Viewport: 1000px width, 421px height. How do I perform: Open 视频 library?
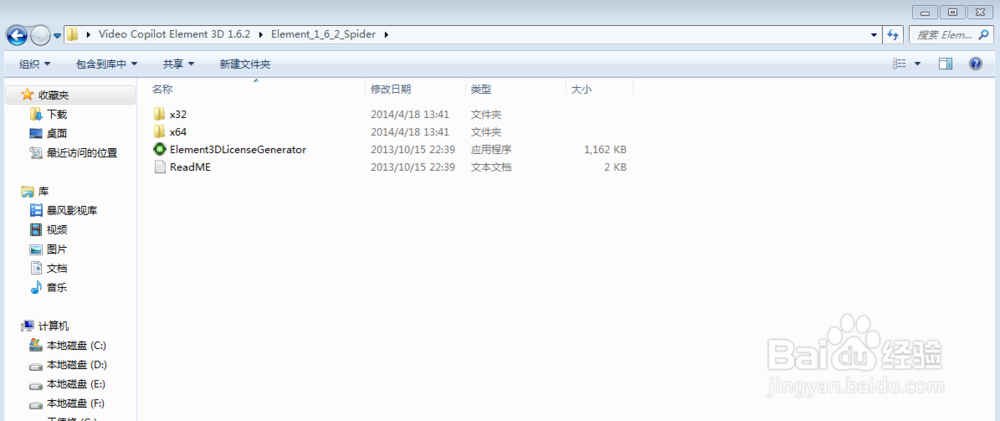(57, 230)
